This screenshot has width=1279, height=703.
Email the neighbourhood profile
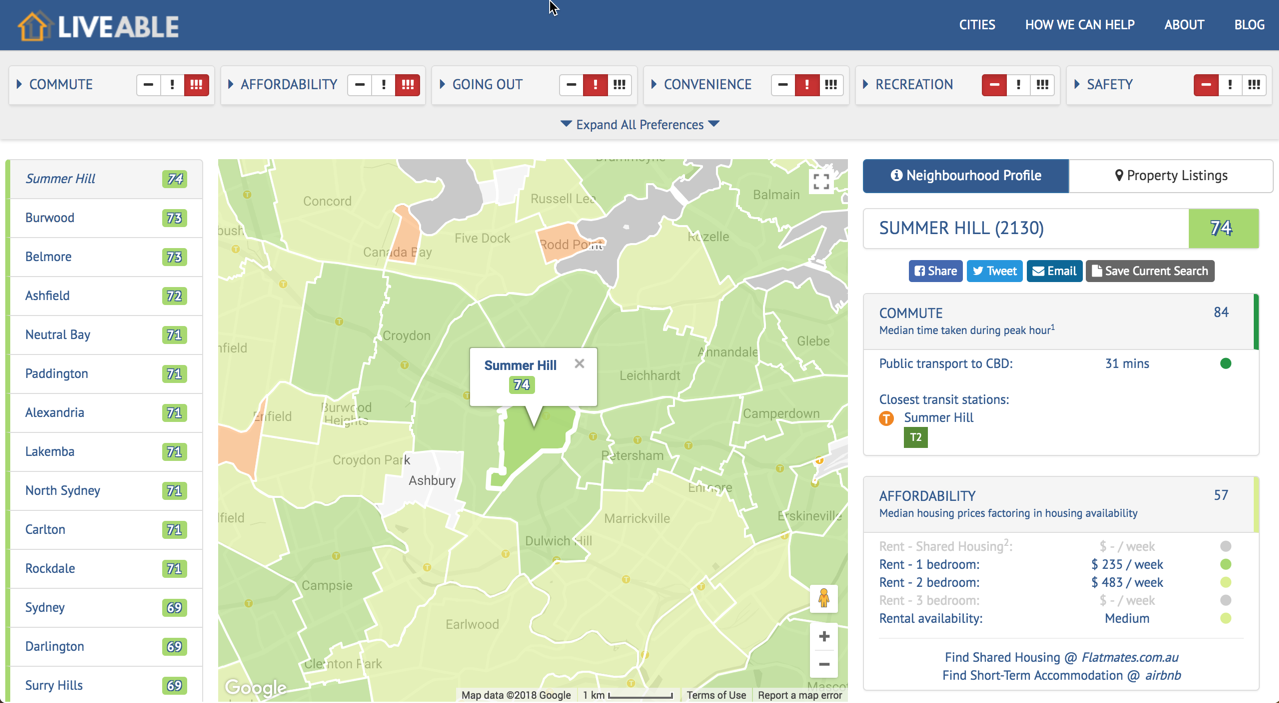[1054, 271]
